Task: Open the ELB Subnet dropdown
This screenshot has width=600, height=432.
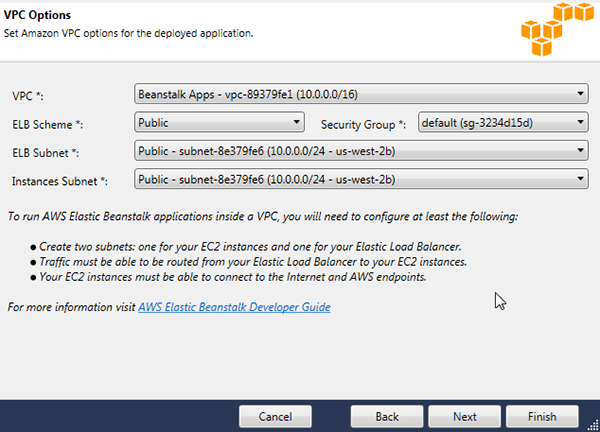Action: coord(361,151)
